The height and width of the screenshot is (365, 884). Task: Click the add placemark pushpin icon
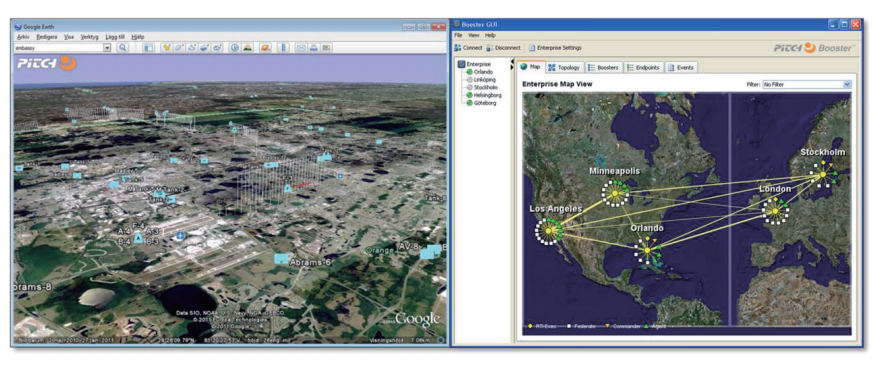(x=167, y=47)
